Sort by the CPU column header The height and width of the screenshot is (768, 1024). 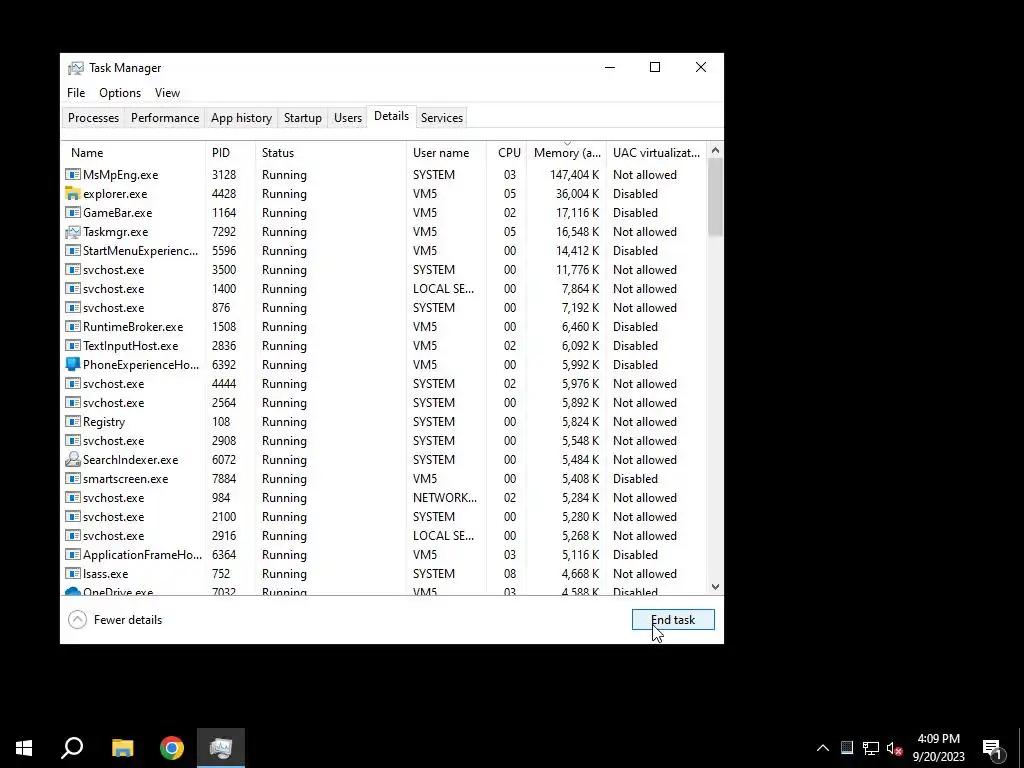click(x=507, y=153)
